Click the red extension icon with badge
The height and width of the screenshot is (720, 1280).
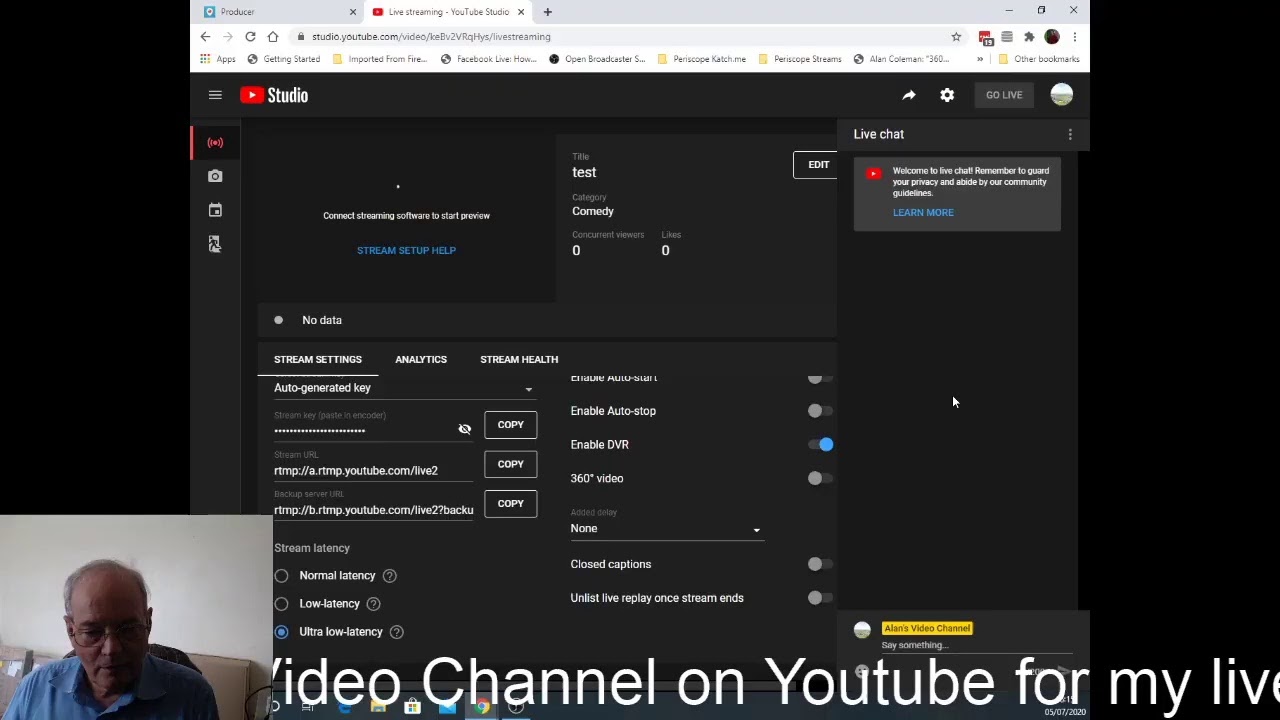986,37
